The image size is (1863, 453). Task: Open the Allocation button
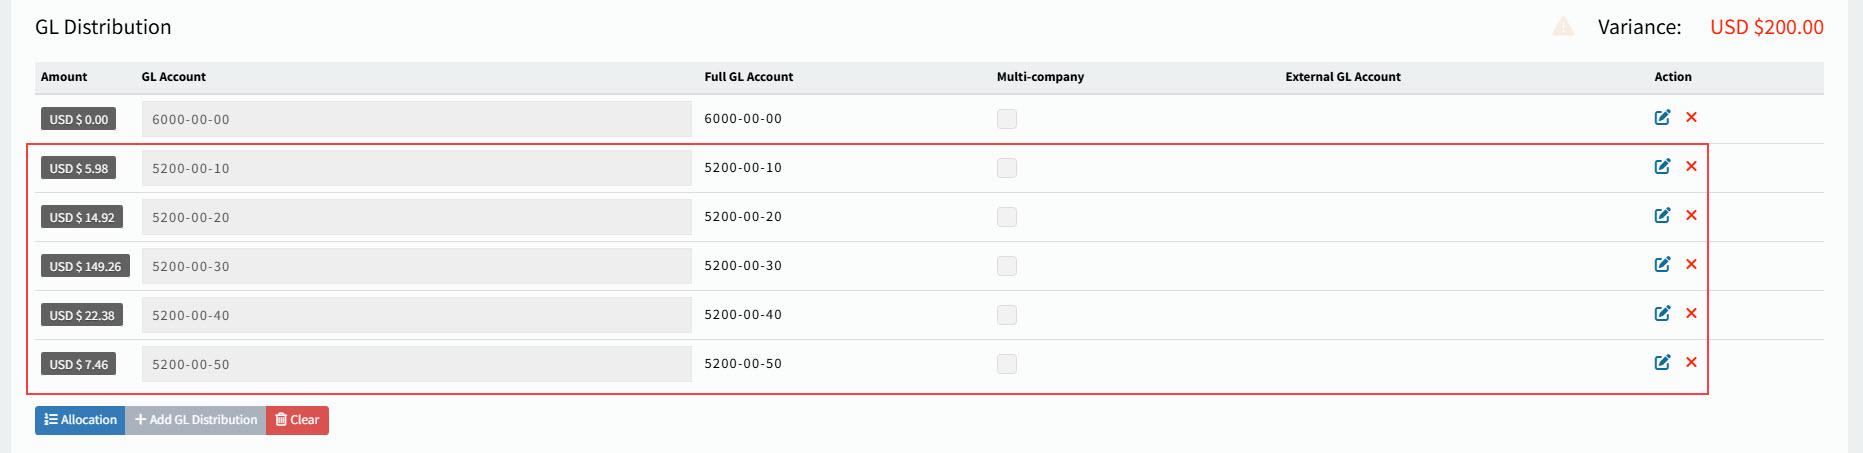[x=80, y=420]
